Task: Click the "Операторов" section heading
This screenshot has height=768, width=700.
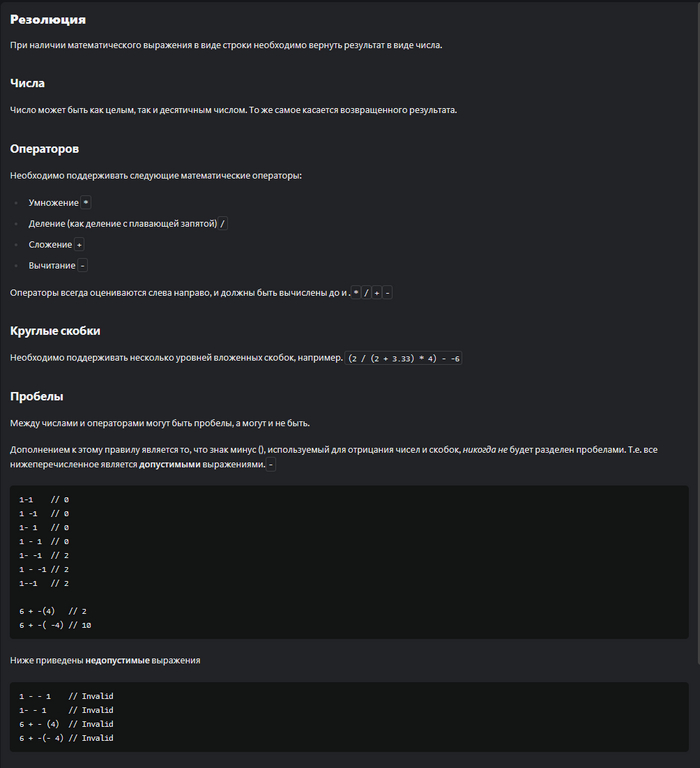Action: [x=44, y=149]
